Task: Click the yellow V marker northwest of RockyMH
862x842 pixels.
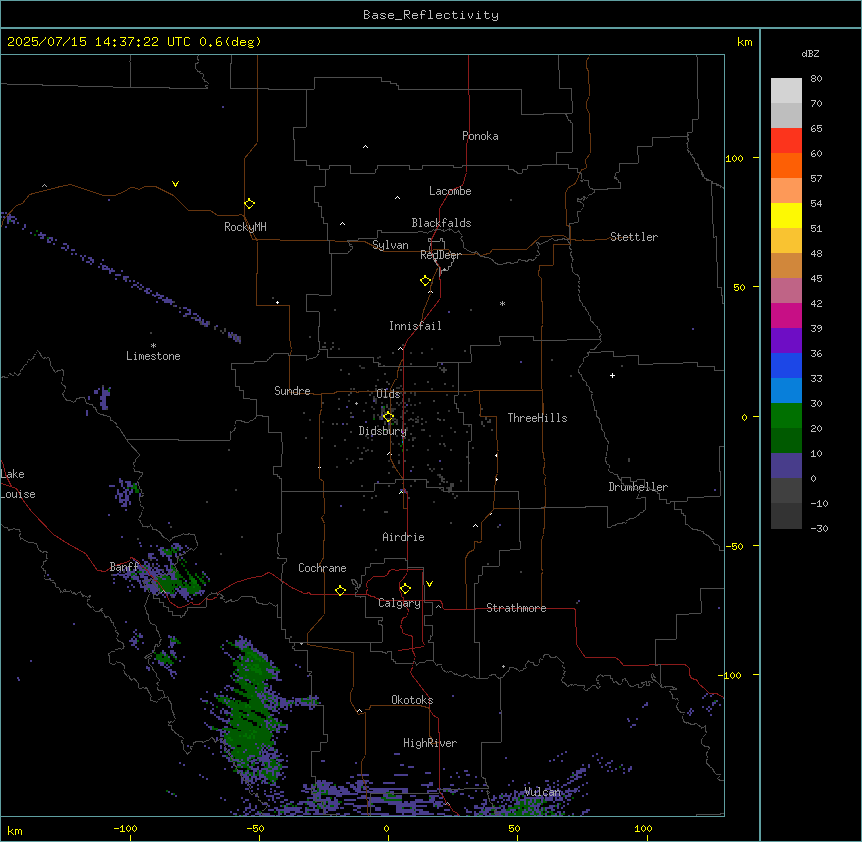Action: (175, 184)
